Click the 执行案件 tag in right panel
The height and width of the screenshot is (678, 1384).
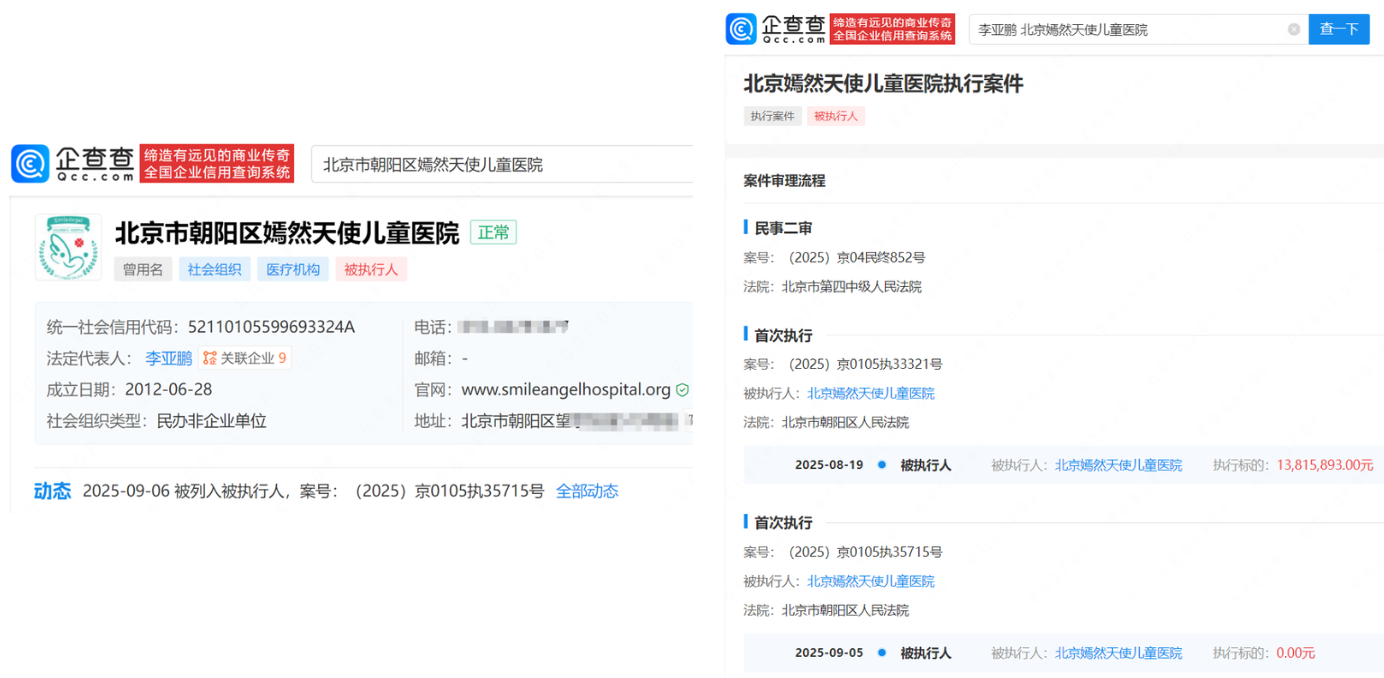[772, 116]
